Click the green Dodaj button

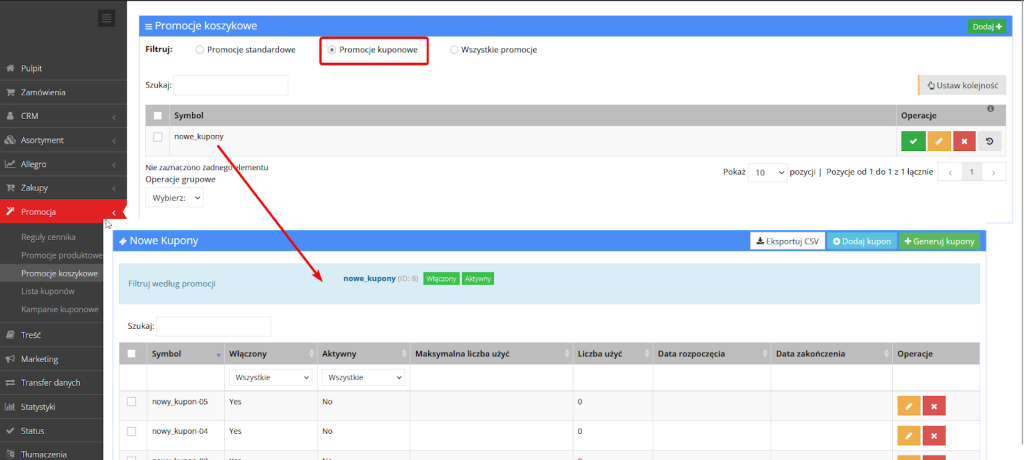pos(987,27)
